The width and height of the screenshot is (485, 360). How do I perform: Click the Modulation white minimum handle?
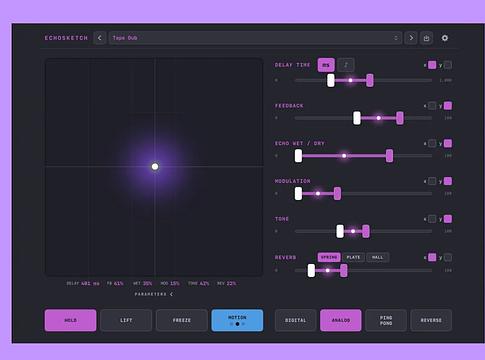coord(298,193)
